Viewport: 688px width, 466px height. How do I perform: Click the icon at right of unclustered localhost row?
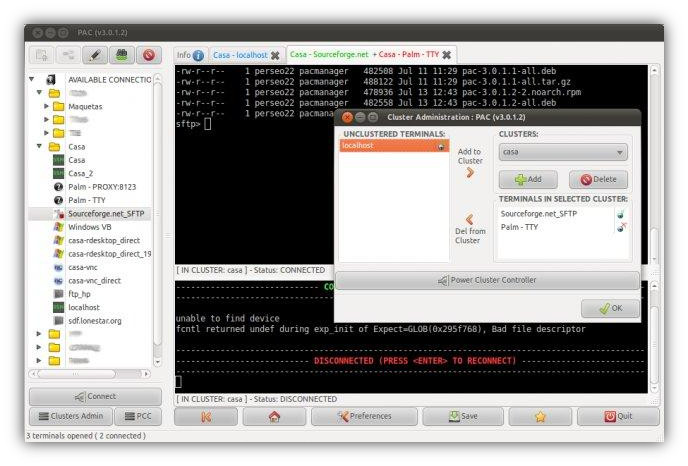[x=441, y=147]
